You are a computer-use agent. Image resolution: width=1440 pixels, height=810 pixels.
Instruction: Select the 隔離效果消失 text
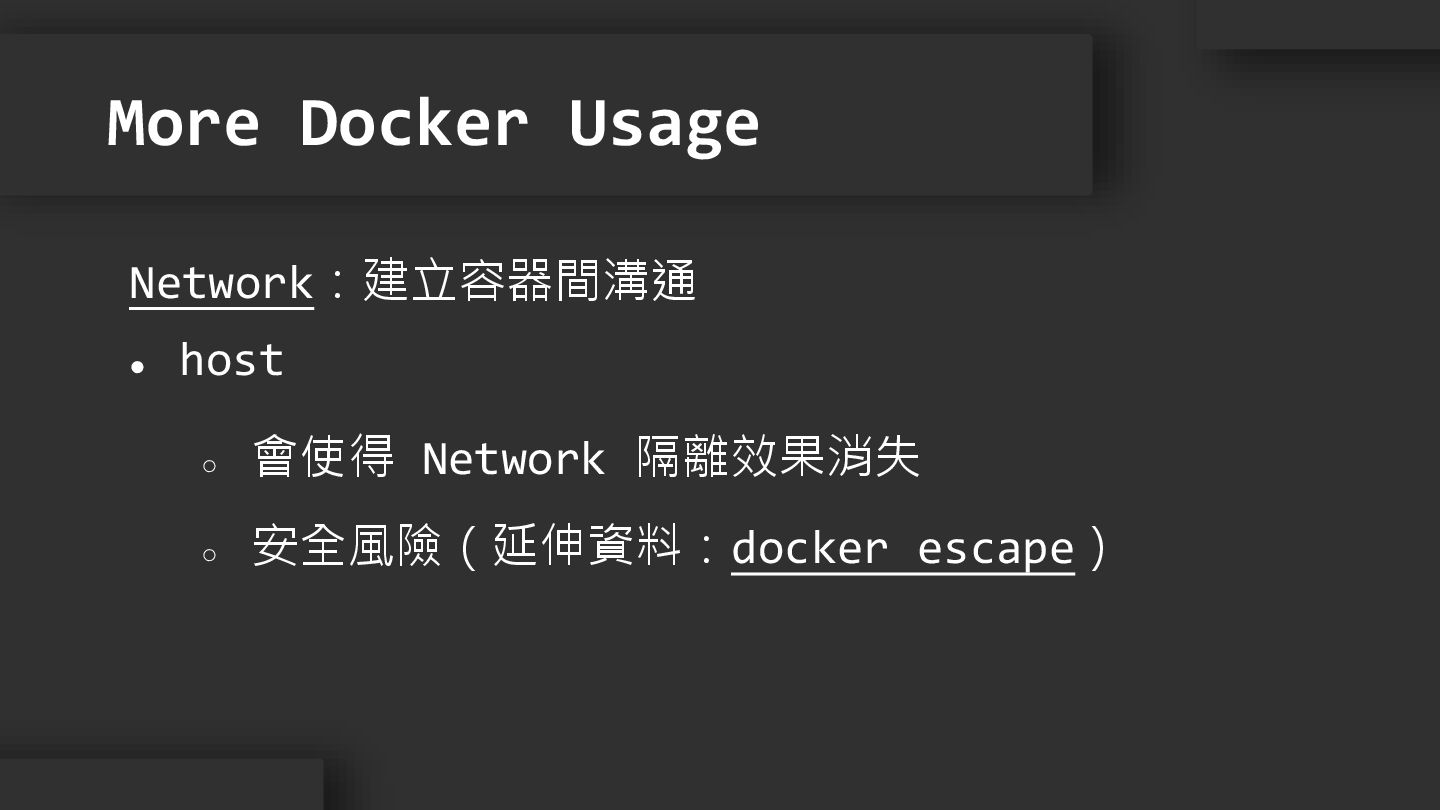[x=777, y=457]
